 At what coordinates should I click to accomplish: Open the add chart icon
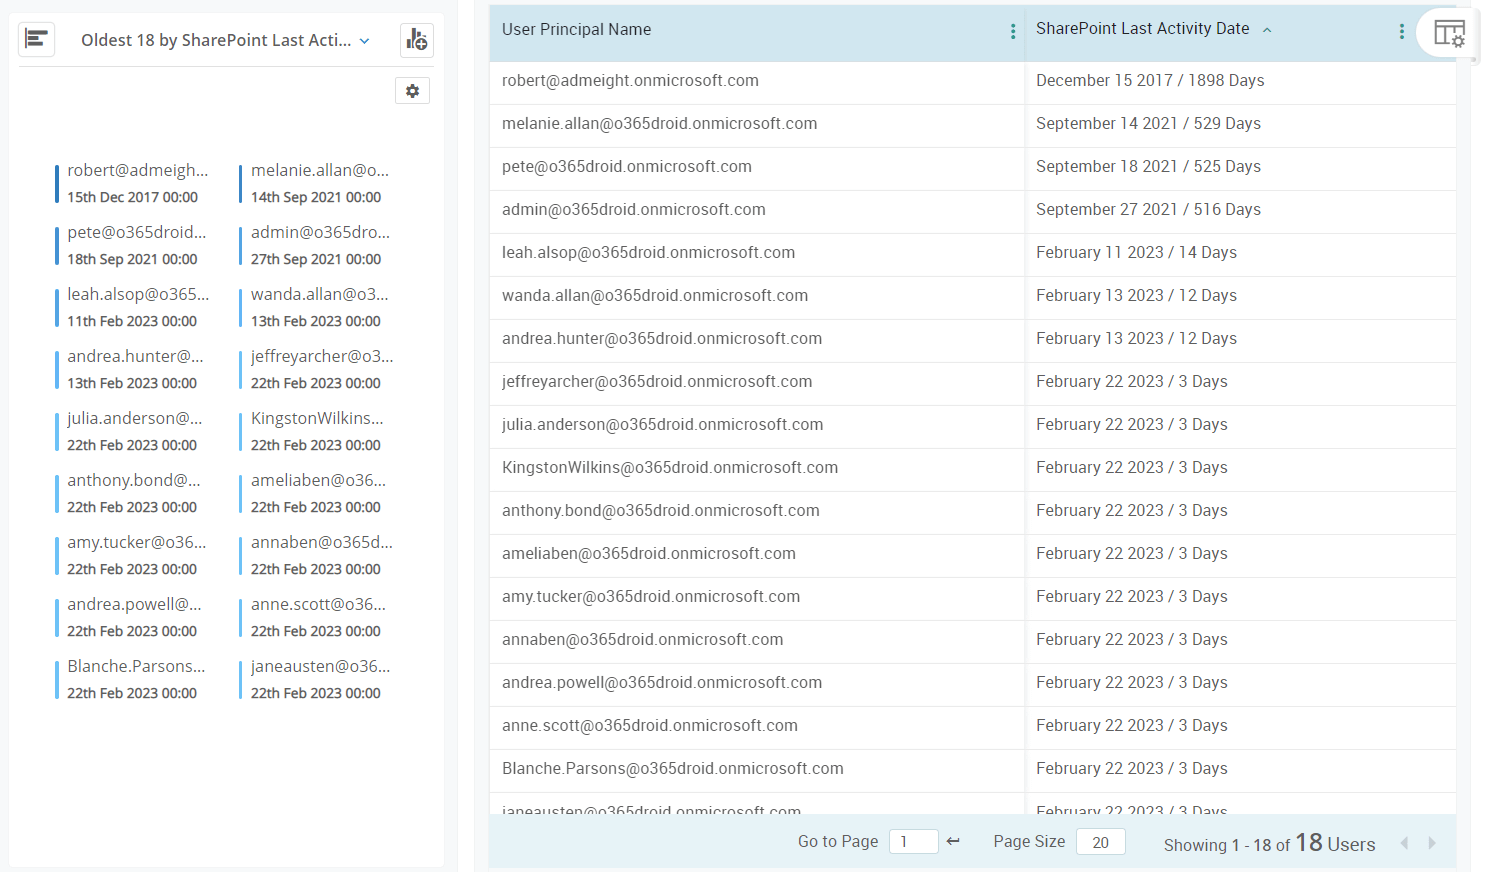click(x=416, y=40)
